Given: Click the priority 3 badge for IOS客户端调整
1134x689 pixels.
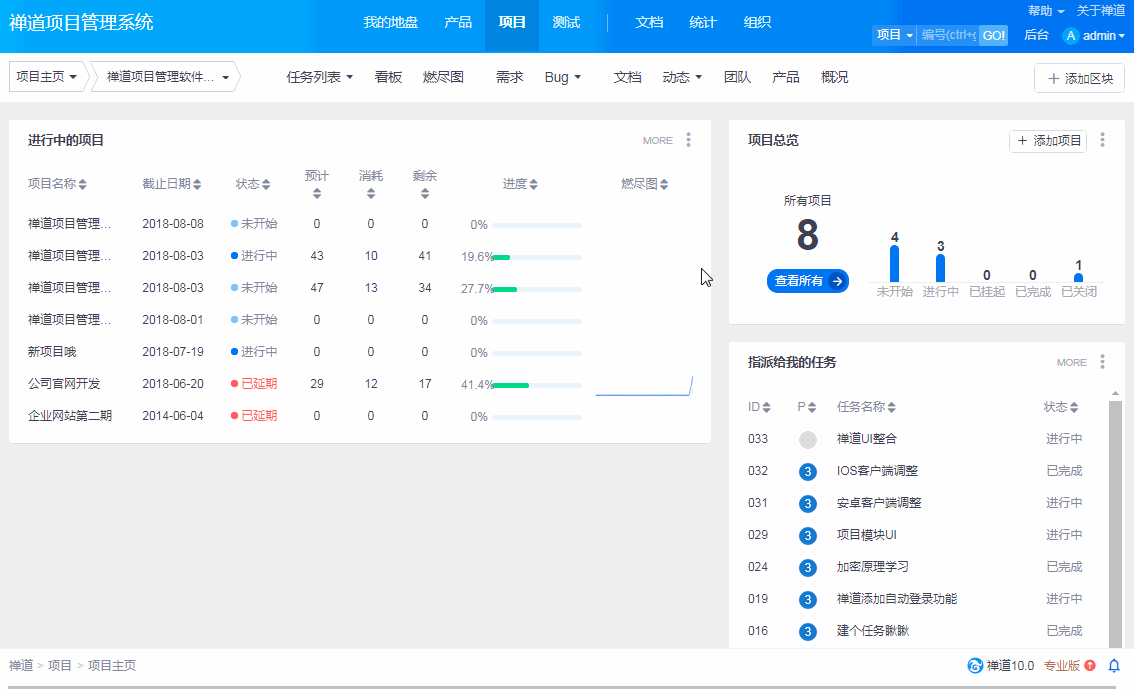Looking at the screenshot, I should [808, 471].
